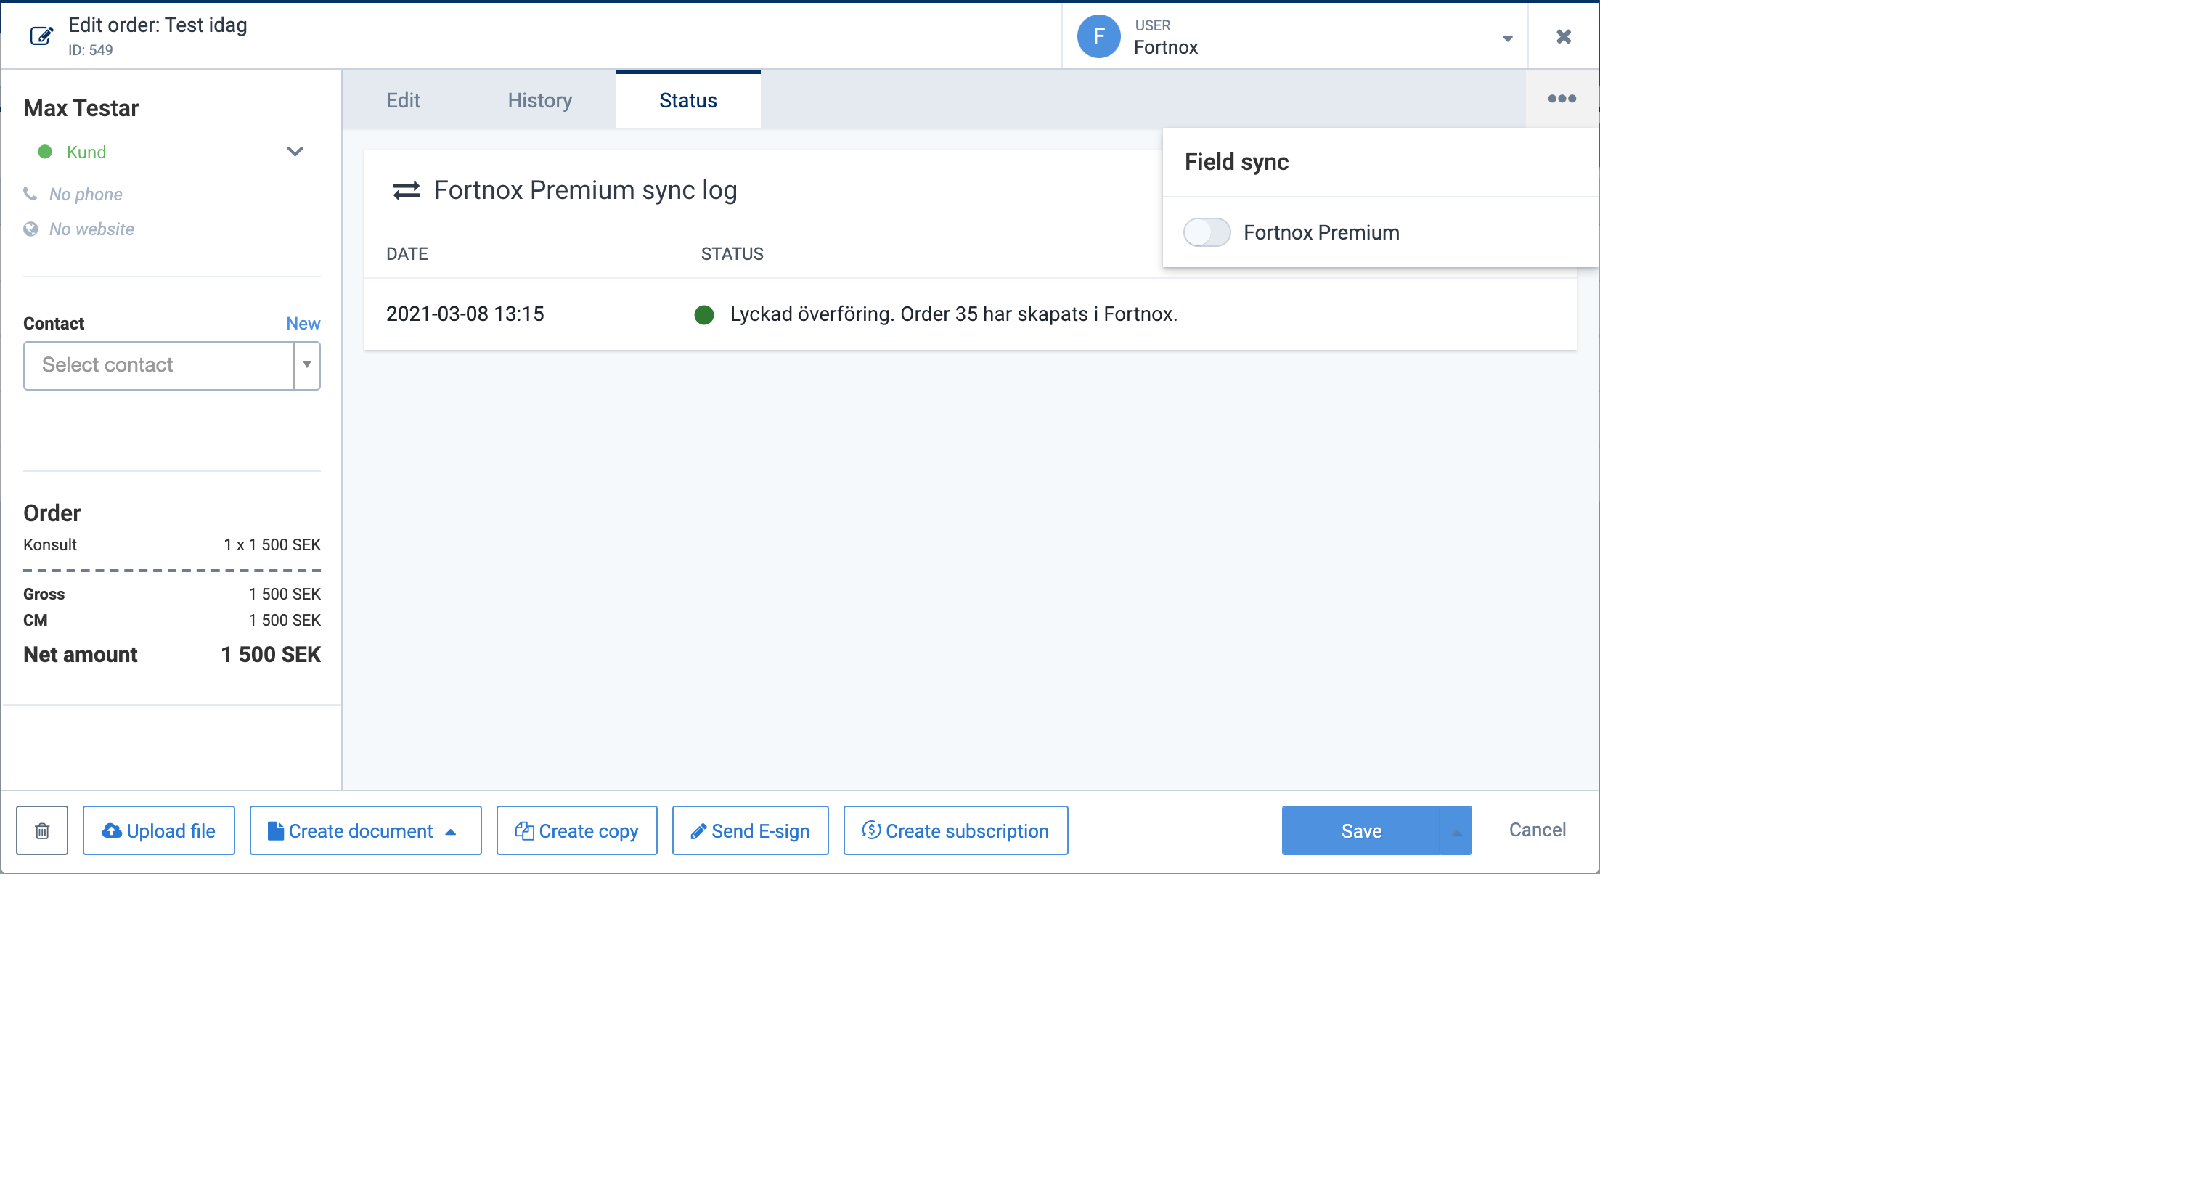The width and height of the screenshot is (2204, 1204).
Task: Click the CM 1 500 SEK value
Action: click(x=285, y=620)
